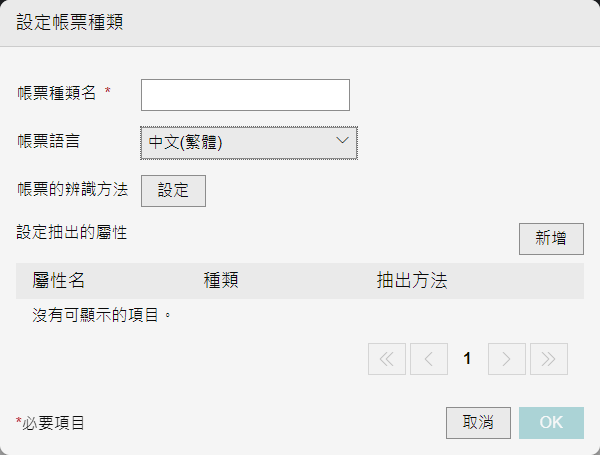This screenshot has width=600, height=455.
Task: Go to previous page with single left chevron
Action: coord(429,359)
